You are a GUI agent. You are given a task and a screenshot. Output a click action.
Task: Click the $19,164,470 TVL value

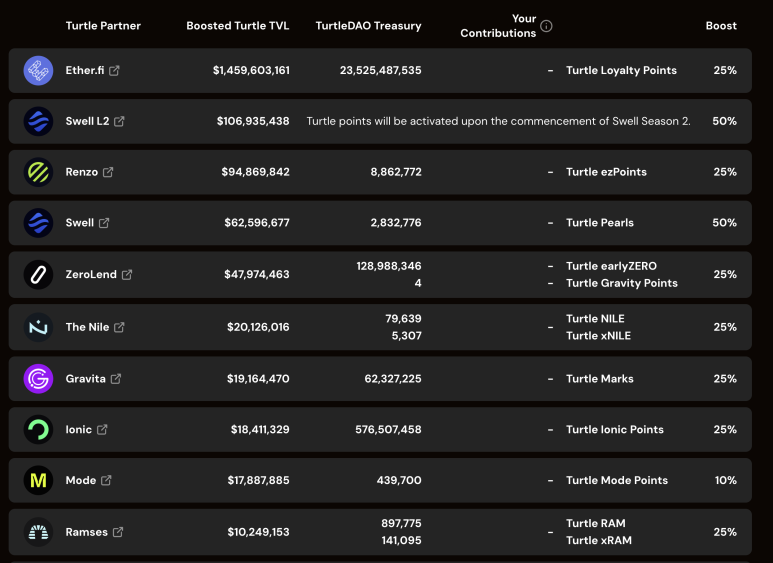(258, 379)
